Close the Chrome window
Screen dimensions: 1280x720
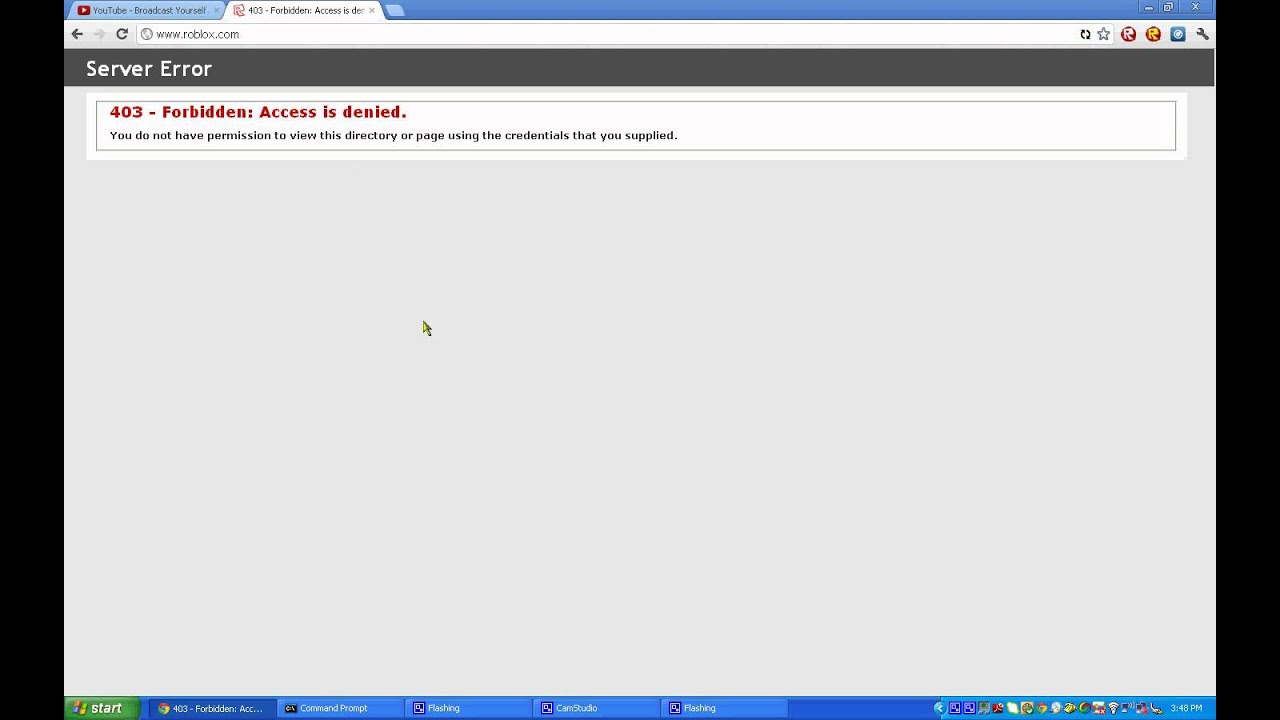[x=1195, y=7]
